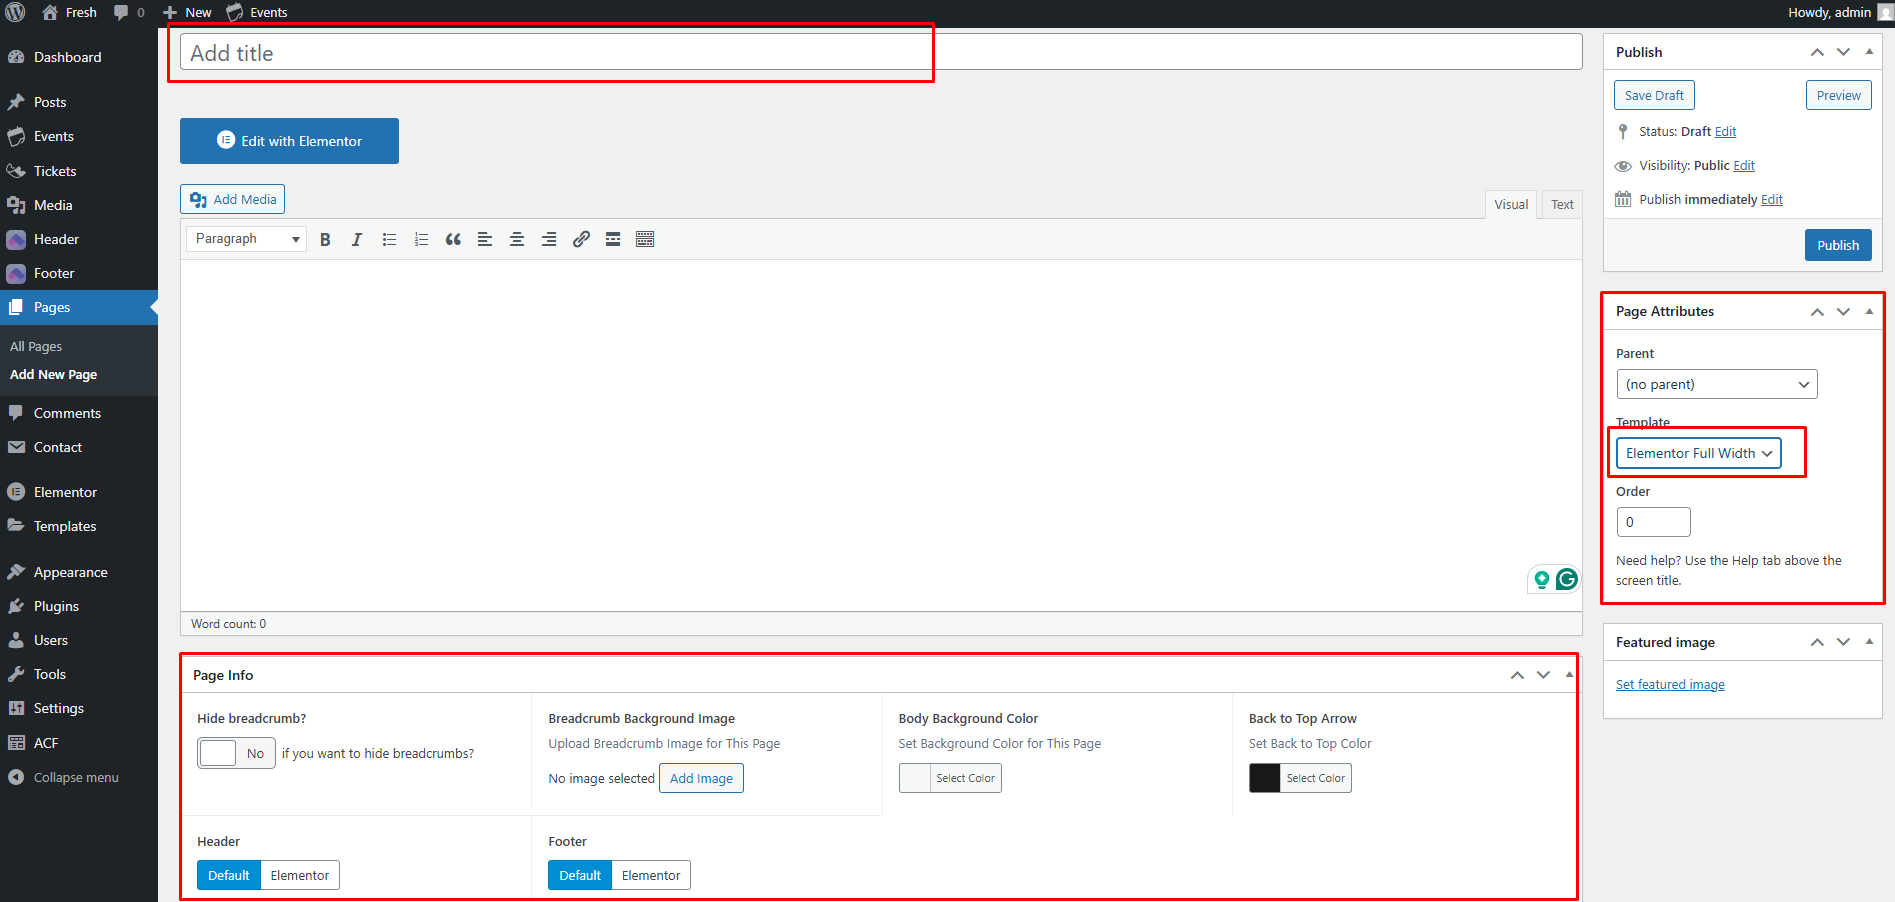Click the Preview button
The image size is (1895, 902).
point(1838,95)
